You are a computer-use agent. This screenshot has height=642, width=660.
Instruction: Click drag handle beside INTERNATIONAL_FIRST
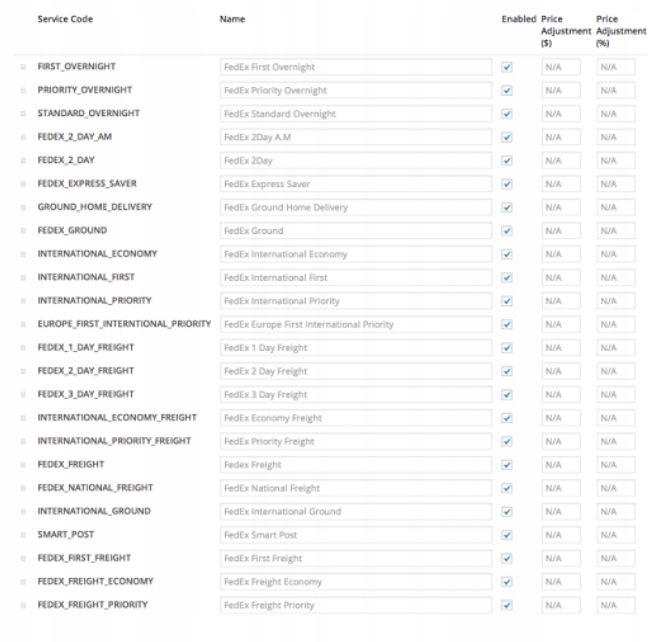point(22,277)
